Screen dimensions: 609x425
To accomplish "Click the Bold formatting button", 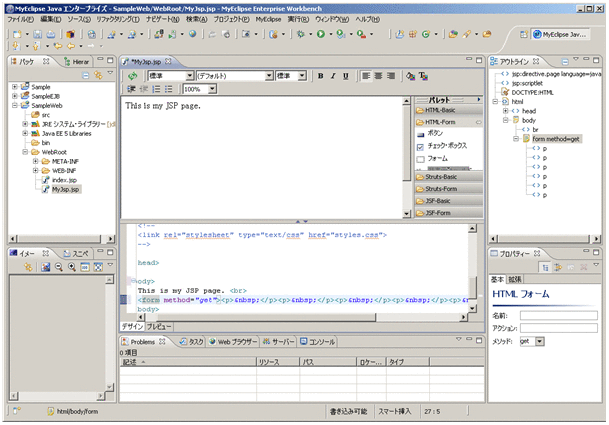I will (x=321, y=76).
